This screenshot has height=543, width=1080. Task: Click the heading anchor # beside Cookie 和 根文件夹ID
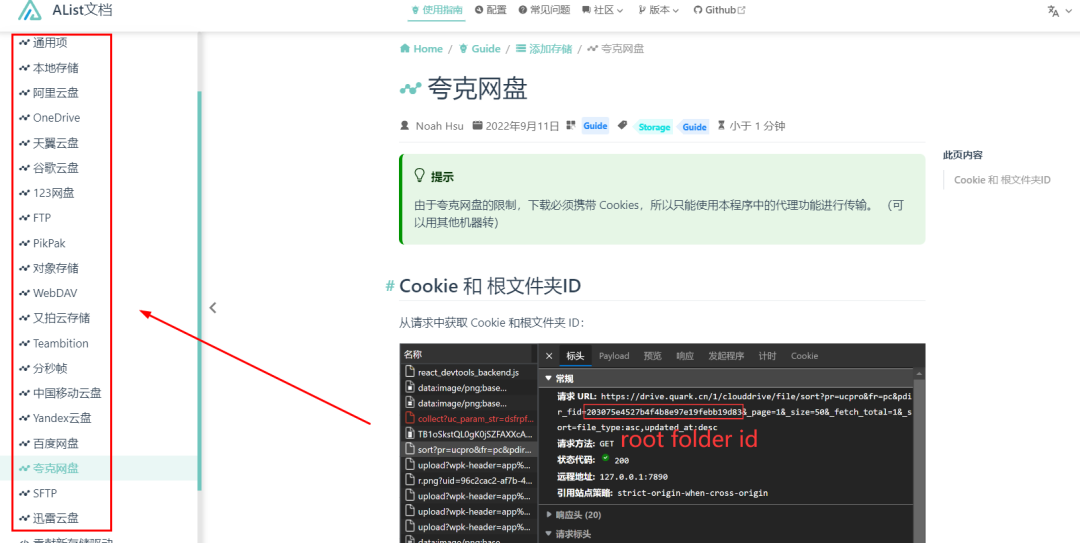pos(390,286)
